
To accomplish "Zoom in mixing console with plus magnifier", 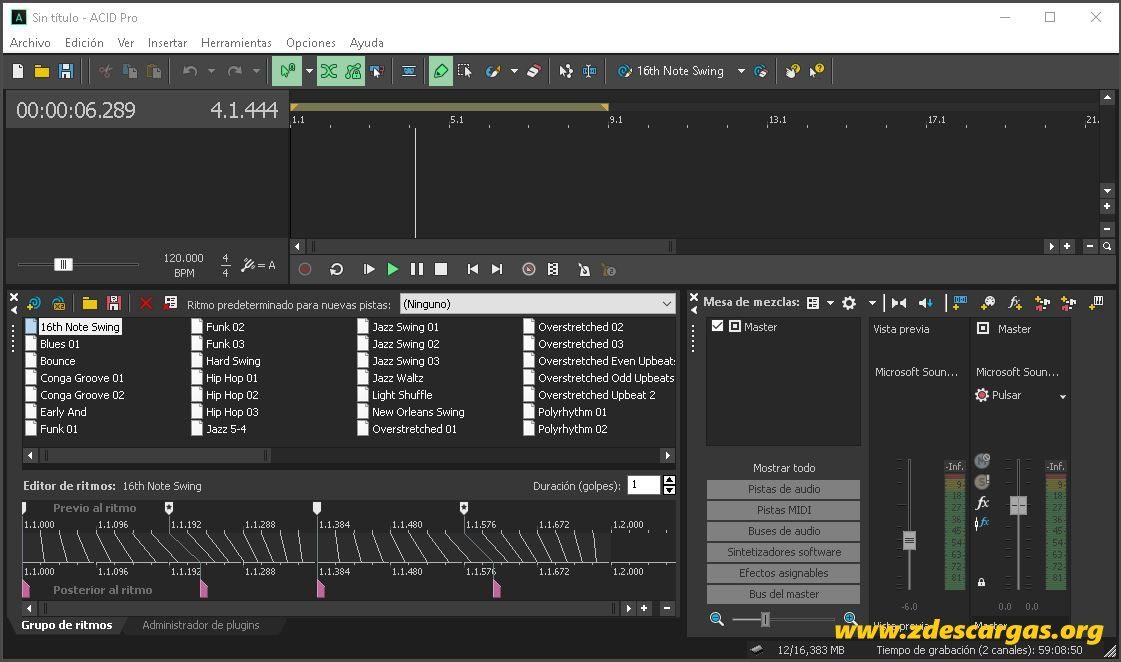I will (850, 618).
